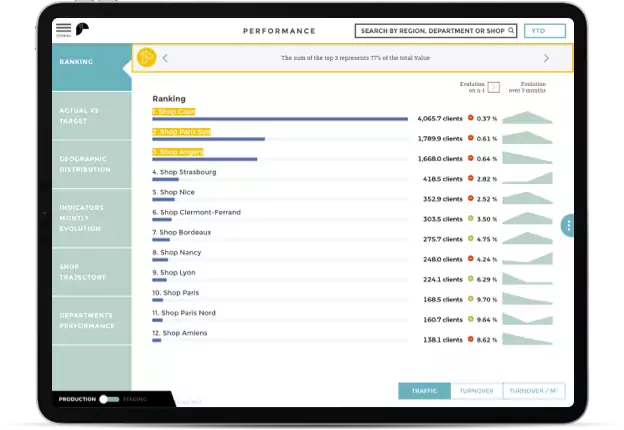Open Actual vs Target sidebar tab

92,116
